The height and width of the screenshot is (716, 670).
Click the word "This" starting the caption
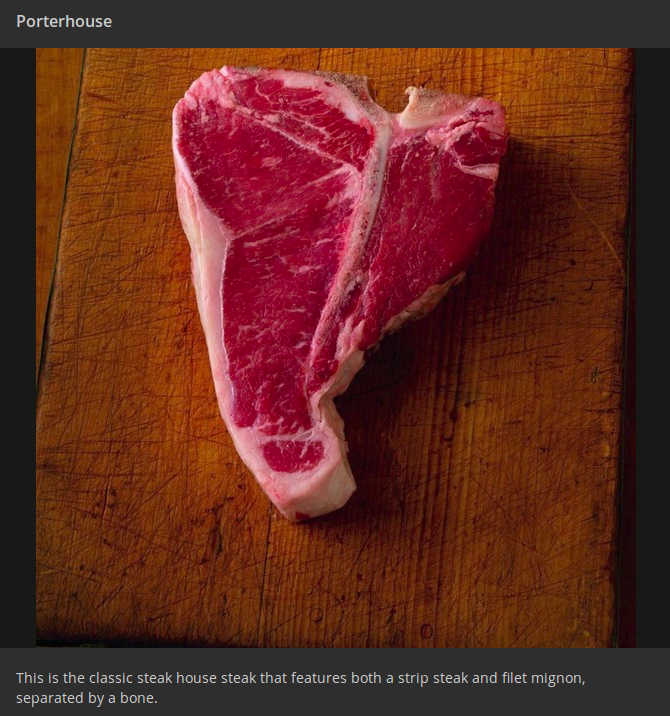click(30, 678)
